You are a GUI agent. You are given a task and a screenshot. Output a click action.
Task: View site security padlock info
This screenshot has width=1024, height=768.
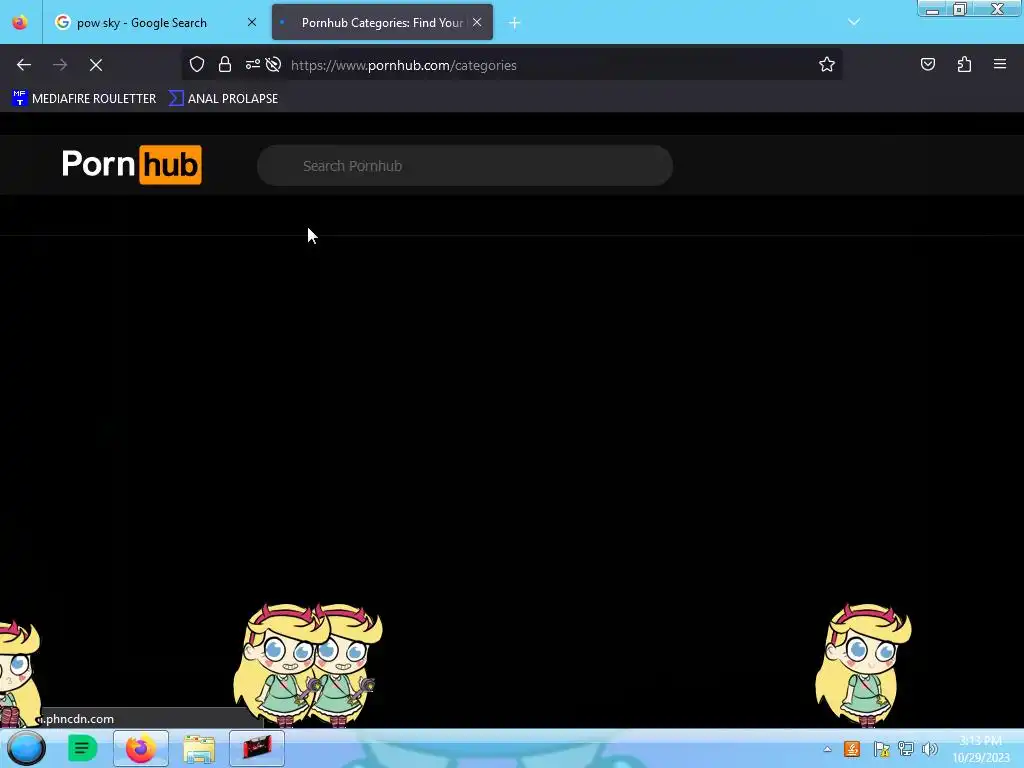pos(225,64)
